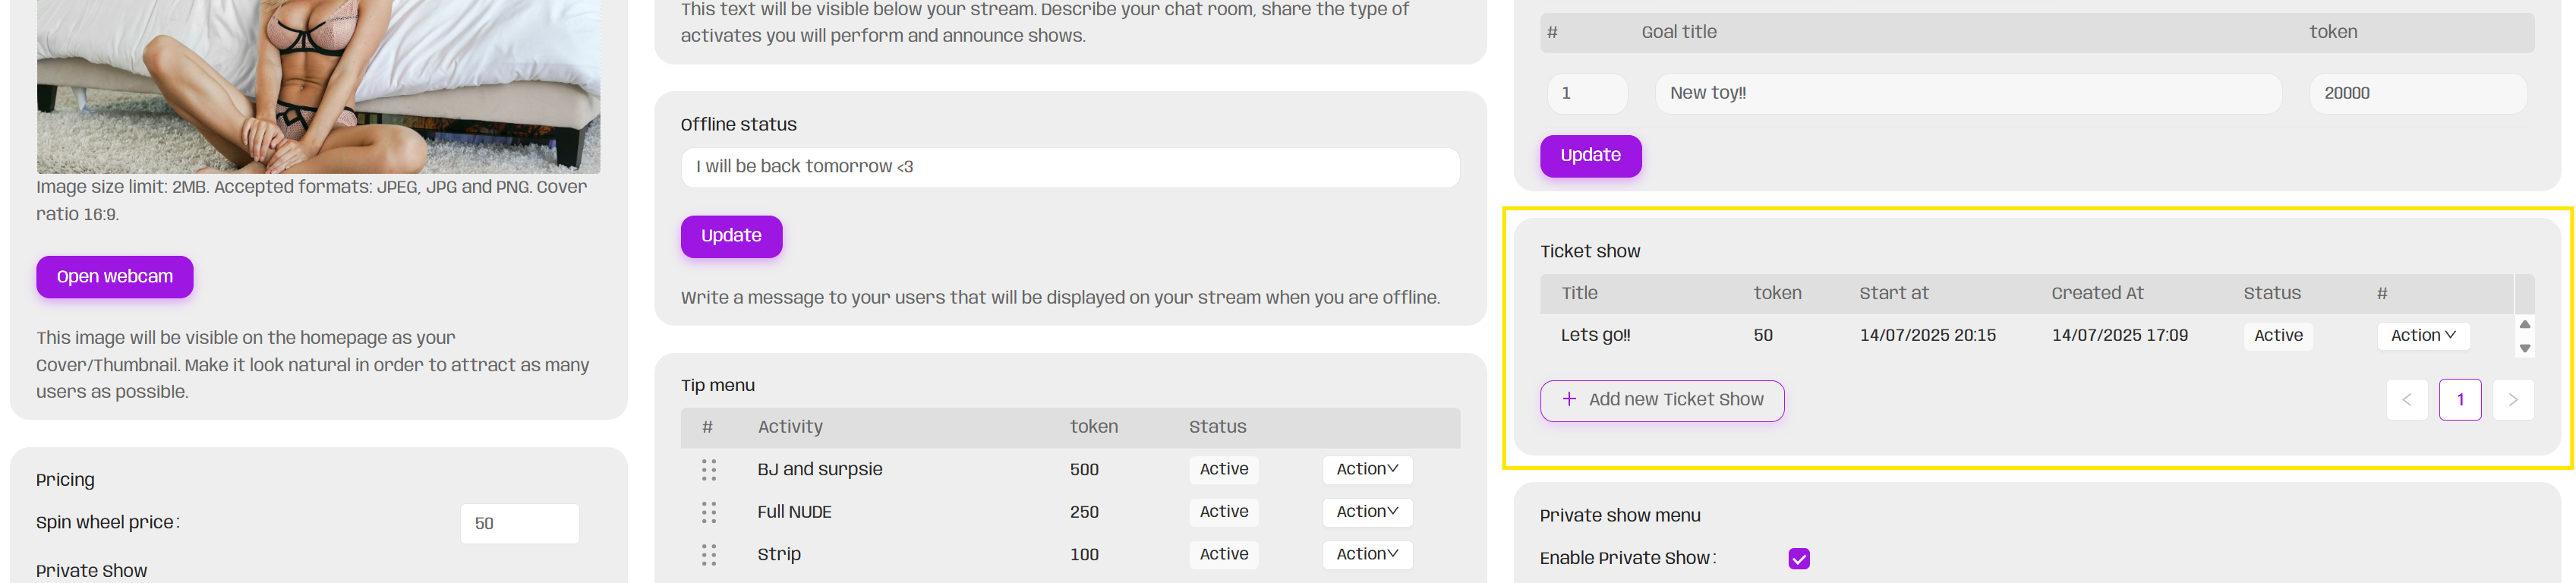The height and width of the screenshot is (583, 2576).
Task: Select page 1 in Ticket show pagination
Action: tap(2459, 400)
